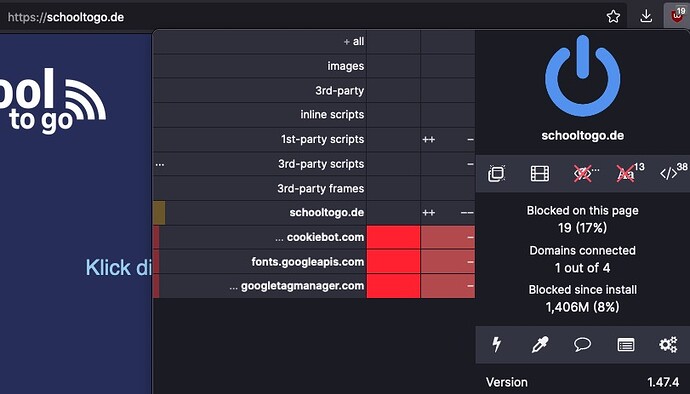Open the logger list icon
This screenshot has height=394, width=690.
626,344
